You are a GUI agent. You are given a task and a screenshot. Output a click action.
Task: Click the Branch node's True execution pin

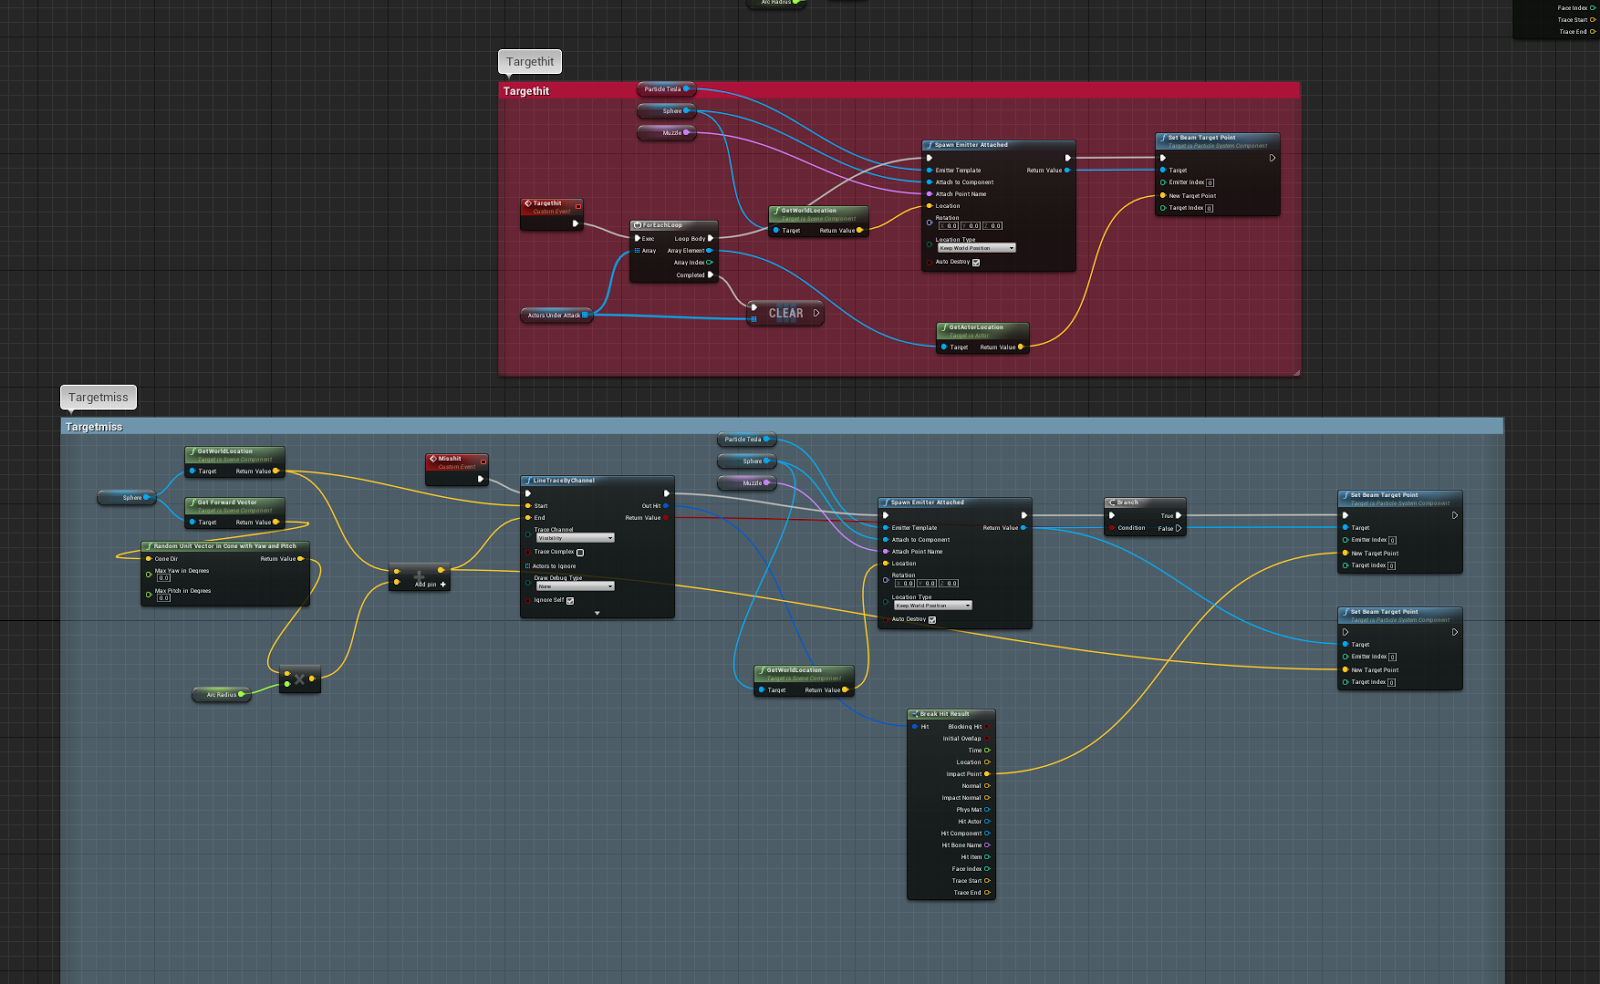(1178, 516)
